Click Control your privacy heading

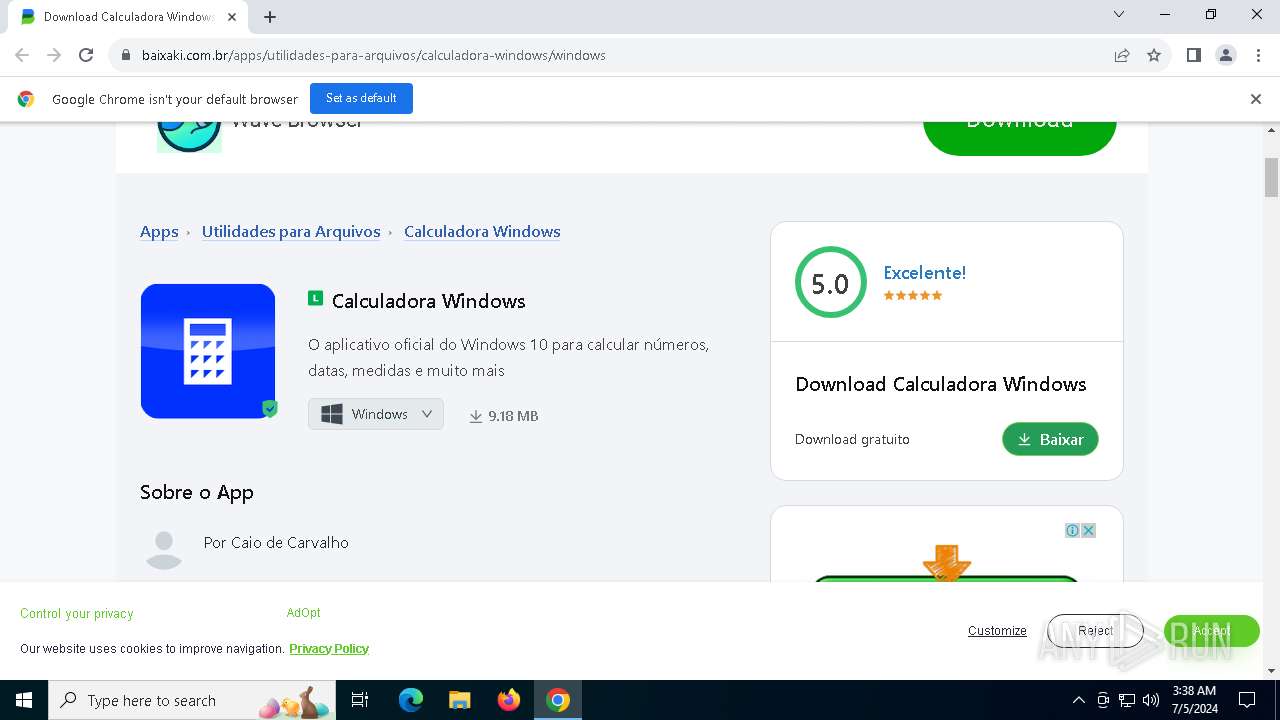(77, 614)
